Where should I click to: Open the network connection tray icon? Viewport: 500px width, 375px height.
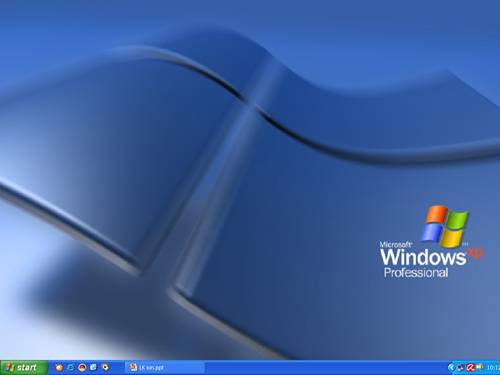coord(461,368)
